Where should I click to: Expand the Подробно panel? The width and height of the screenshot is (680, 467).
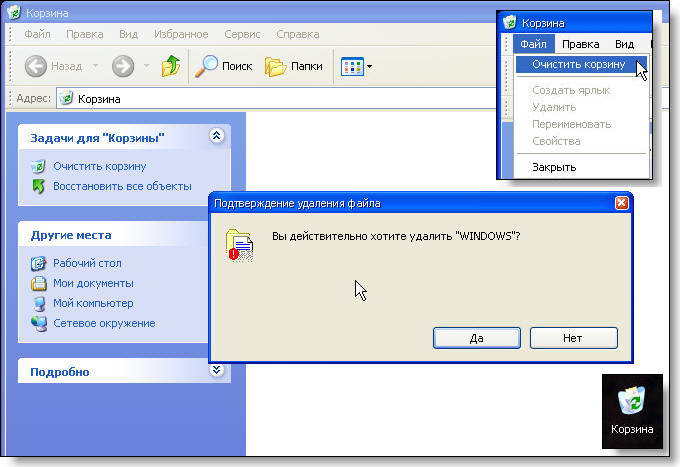(216, 370)
